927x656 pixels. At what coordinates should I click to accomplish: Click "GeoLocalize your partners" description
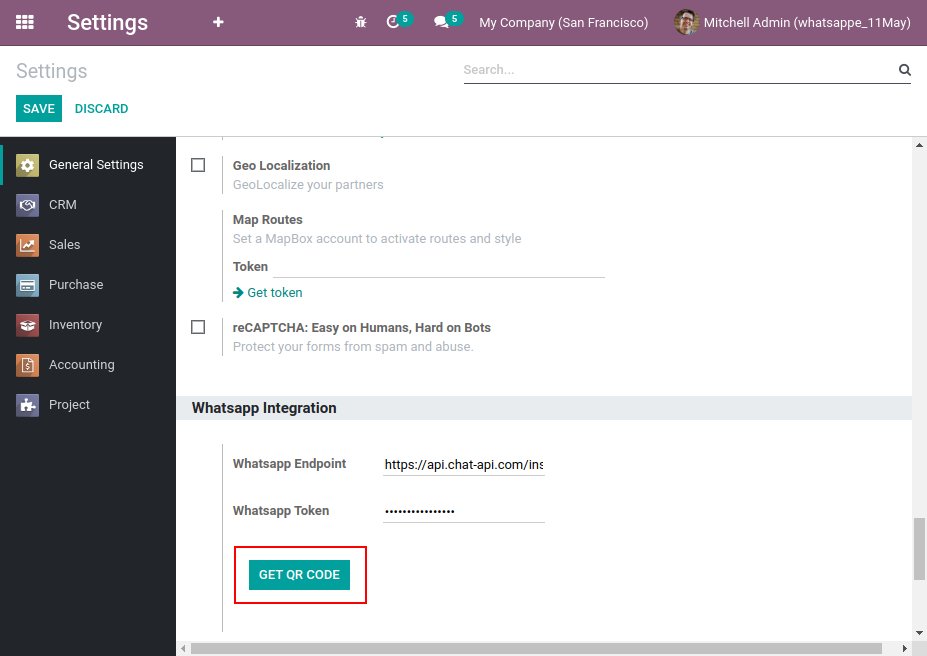point(308,185)
